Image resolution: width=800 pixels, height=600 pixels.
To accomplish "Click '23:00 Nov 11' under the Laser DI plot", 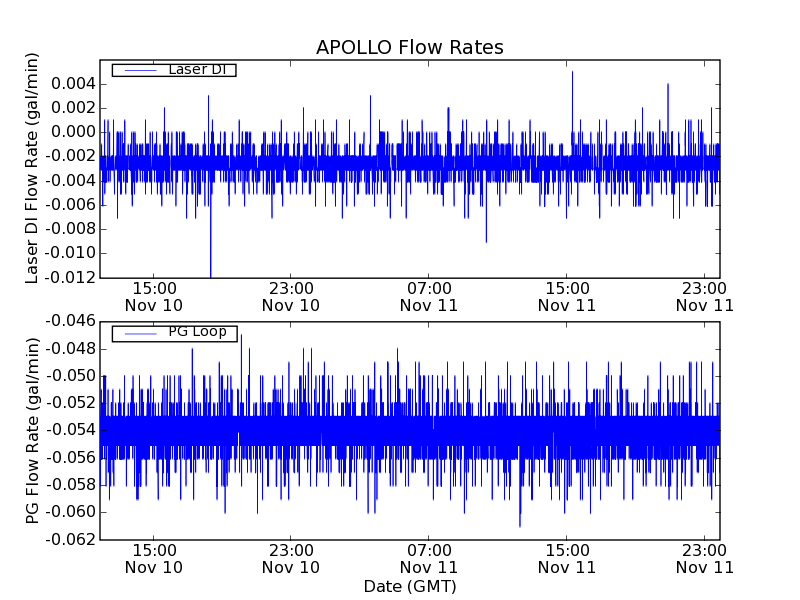I will tap(705, 297).
